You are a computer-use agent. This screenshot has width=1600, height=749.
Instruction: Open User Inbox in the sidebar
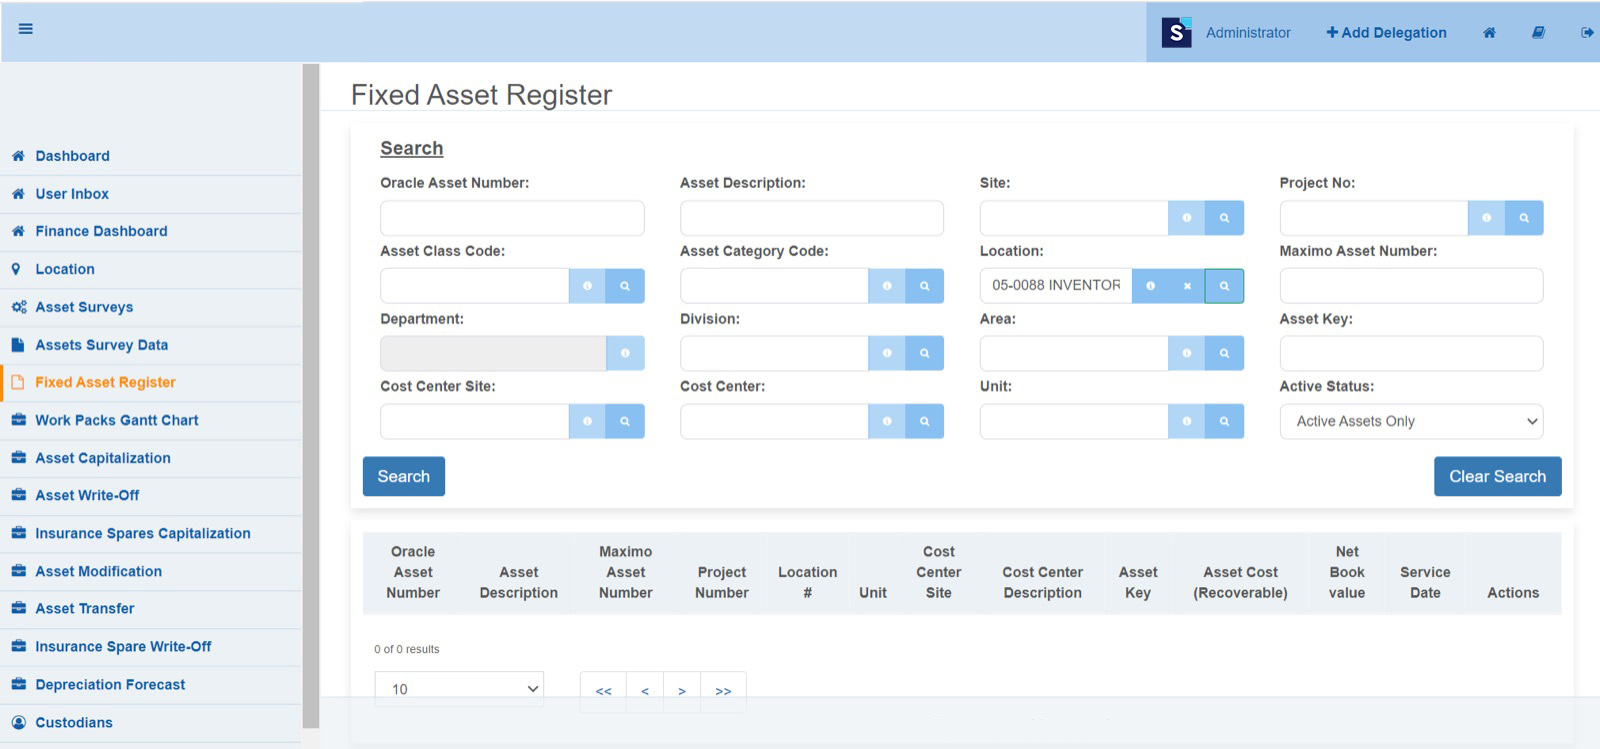pos(150,194)
